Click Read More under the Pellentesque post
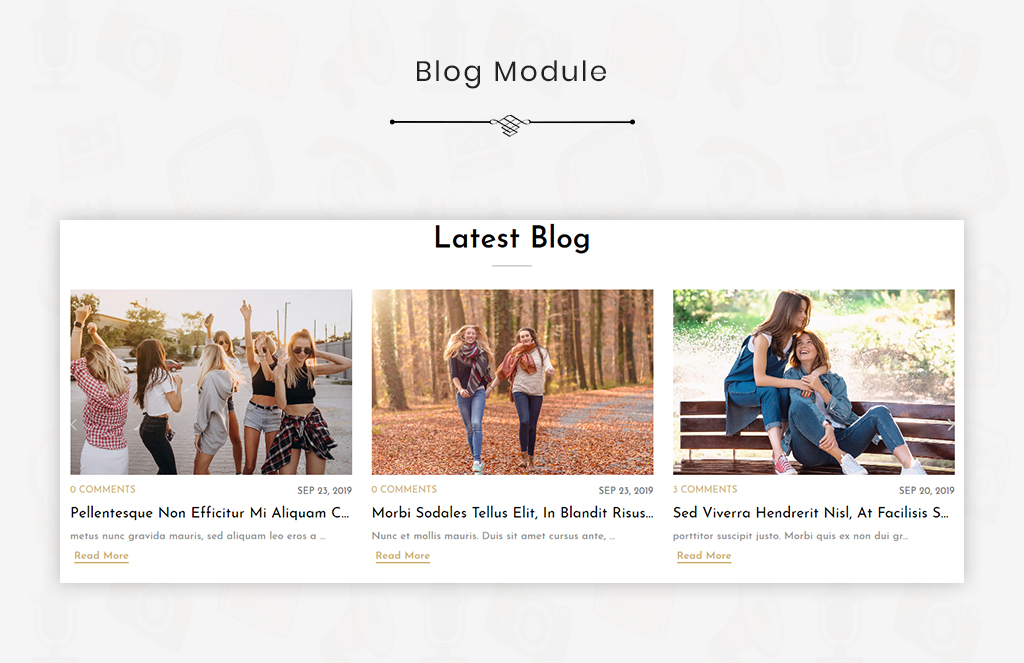 point(101,556)
